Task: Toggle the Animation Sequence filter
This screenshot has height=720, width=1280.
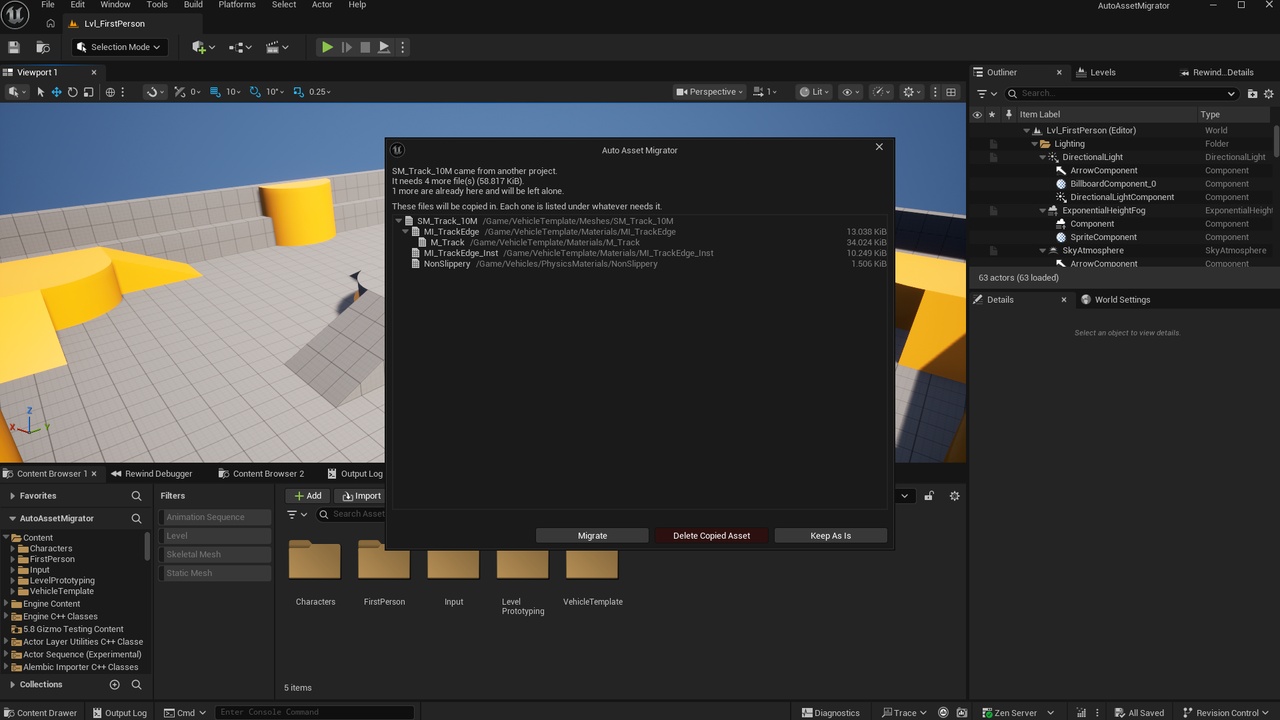Action: tap(216, 517)
